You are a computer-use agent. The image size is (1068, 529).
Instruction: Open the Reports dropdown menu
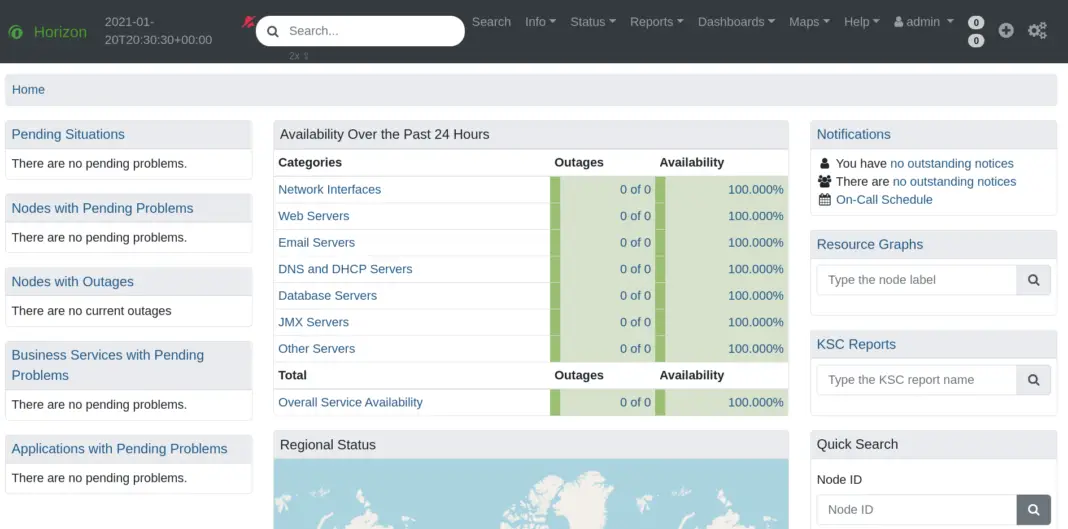(656, 22)
